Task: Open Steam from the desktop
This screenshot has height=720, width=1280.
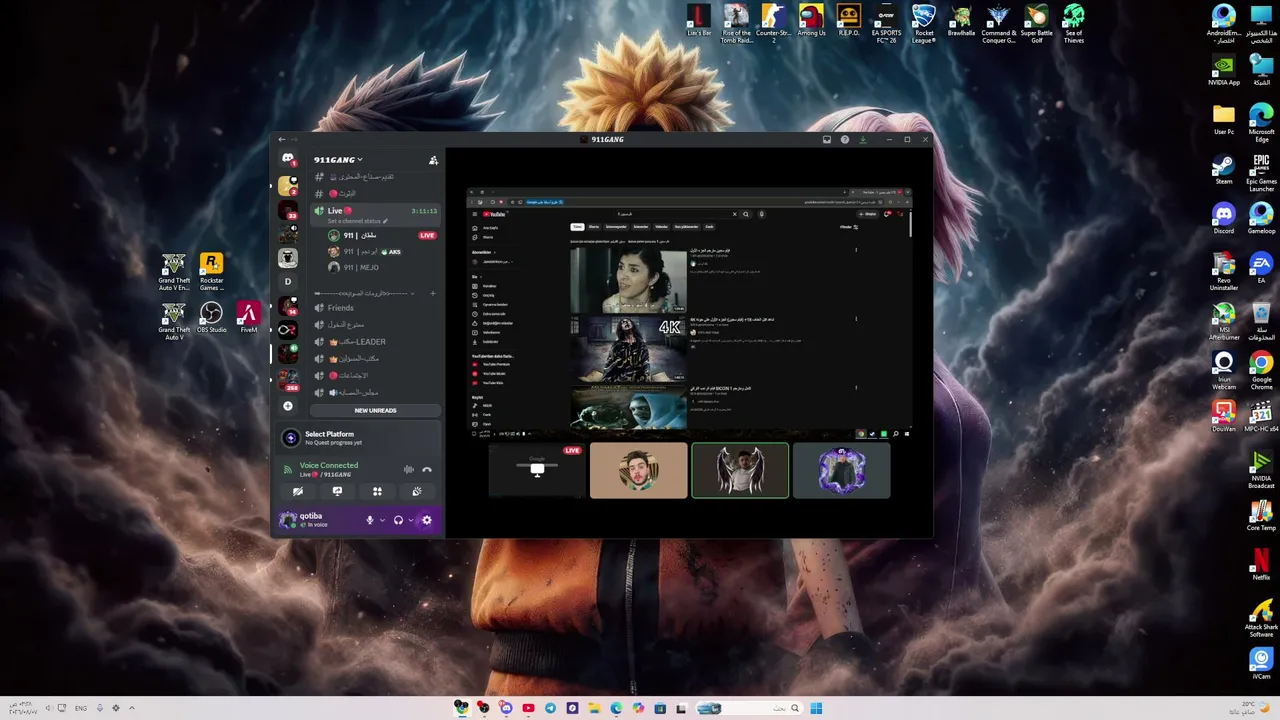Action: [1224, 168]
